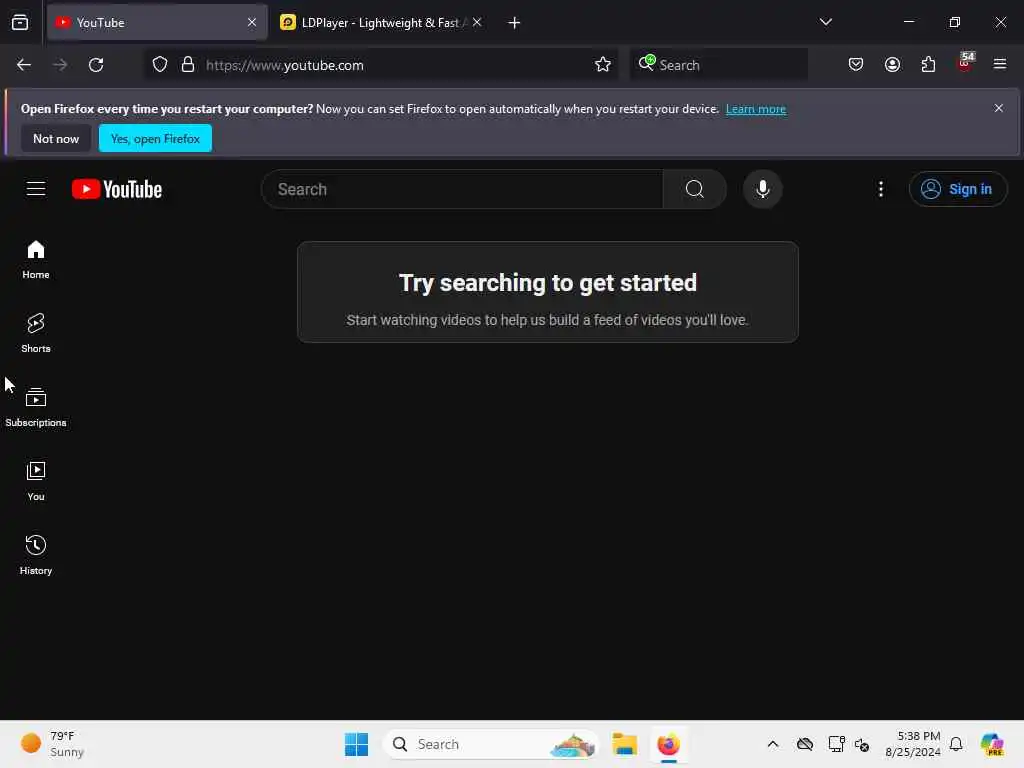Open the weather widget 79°F Sunny
Image resolution: width=1024 pixels, height=768 pixels.
coord(52,744)
